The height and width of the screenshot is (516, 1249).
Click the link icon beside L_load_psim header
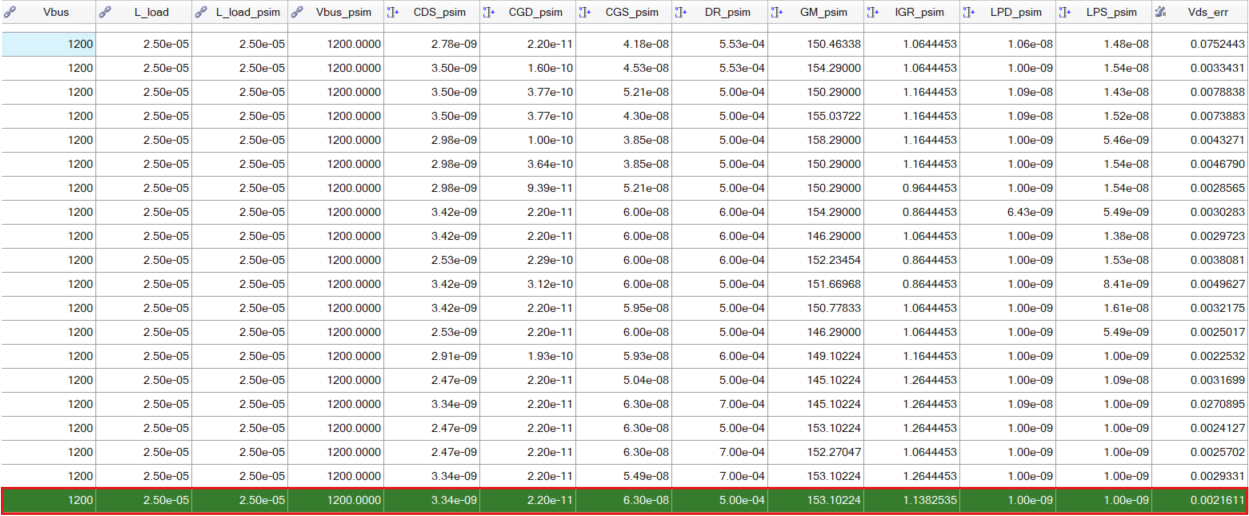click(x=201, y=13)
